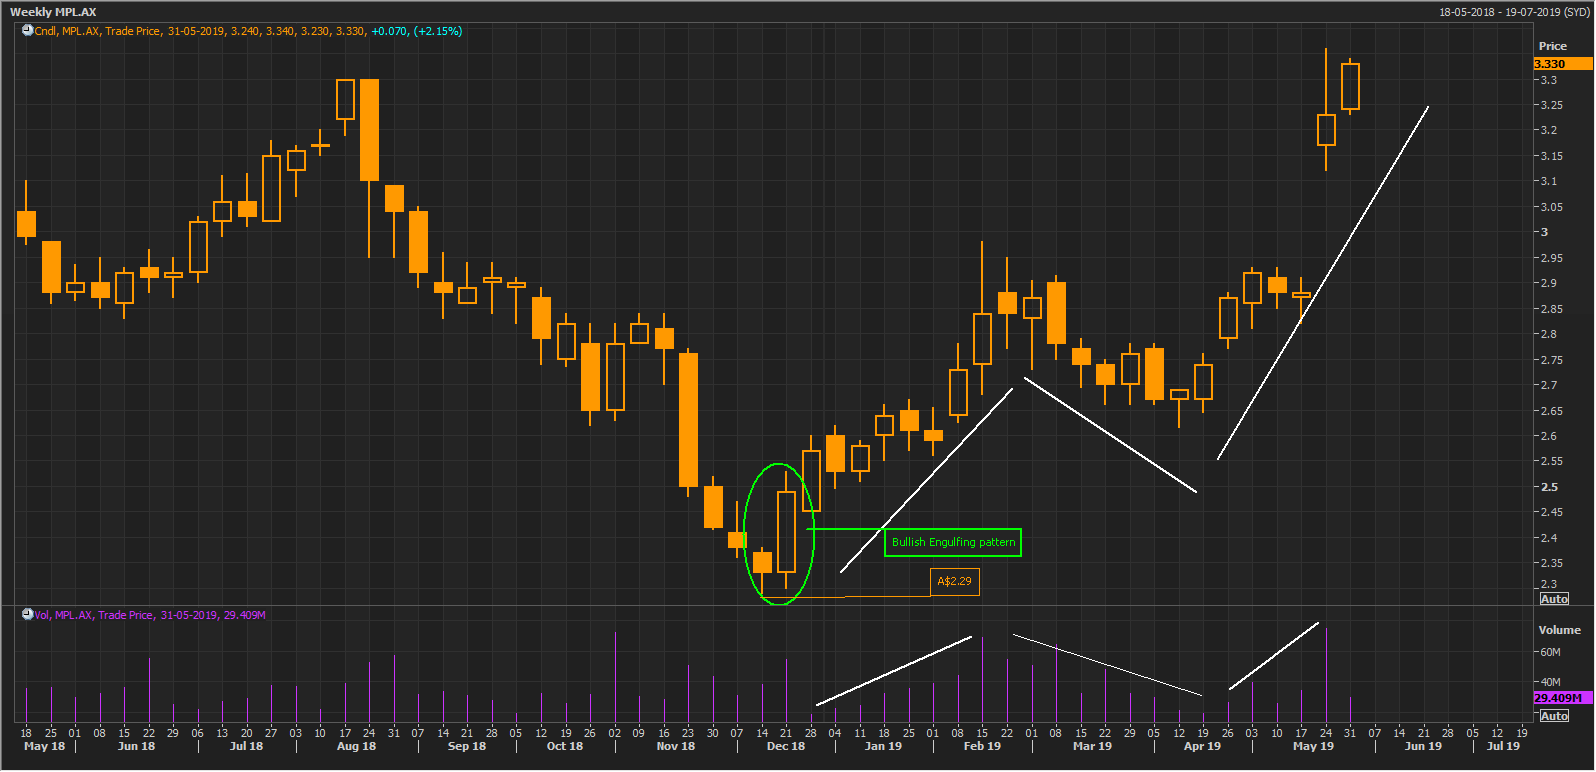Click the 3.05 price axis label
The height and width of the screenshot is (772, 1596).
click(x=1551, y=207)
